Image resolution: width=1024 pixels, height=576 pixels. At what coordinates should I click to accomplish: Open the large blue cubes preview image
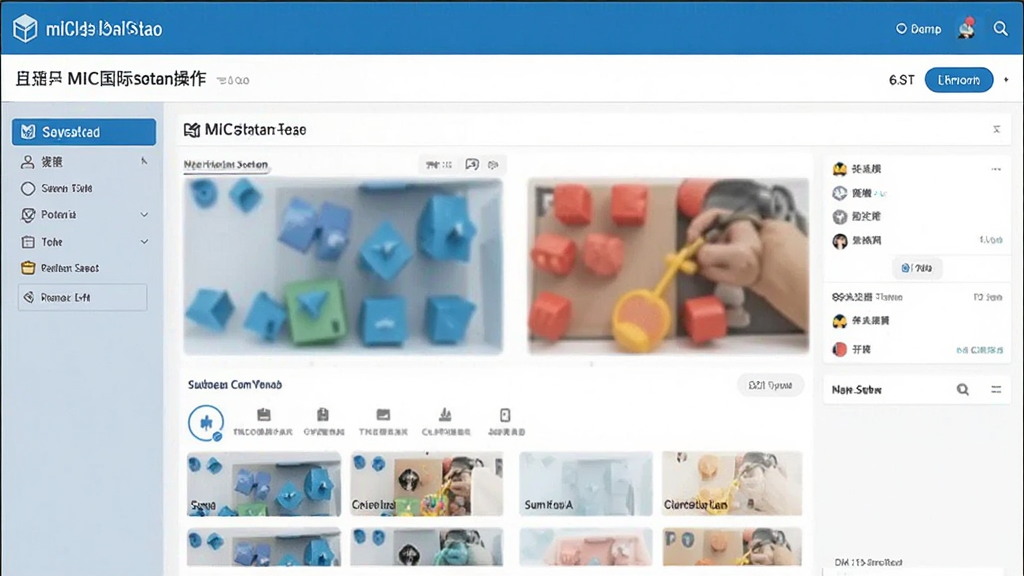(x=344, y=266)
